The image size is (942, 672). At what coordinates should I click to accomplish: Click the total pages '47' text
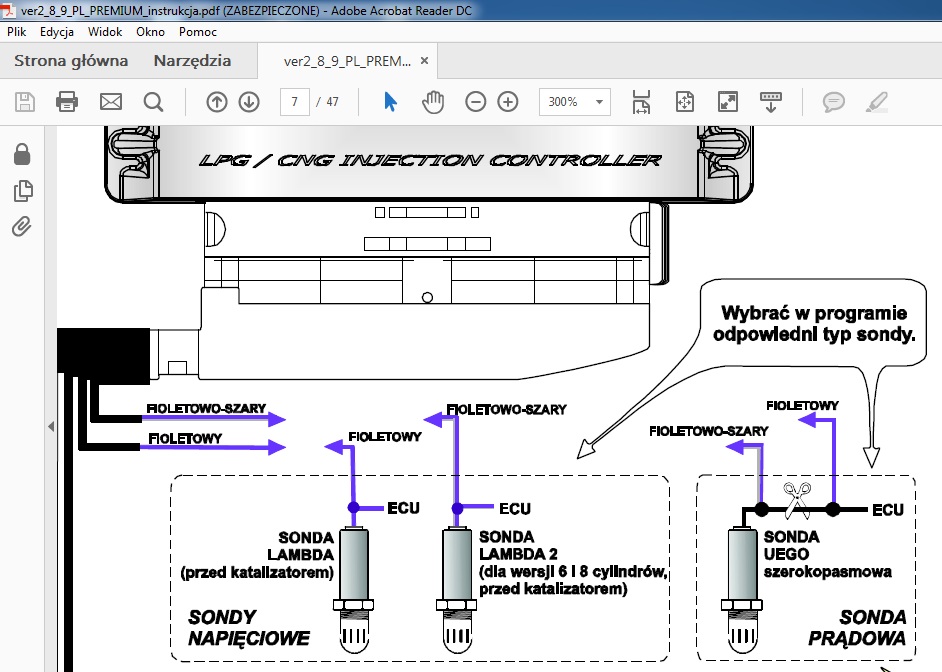pos(332,101)
